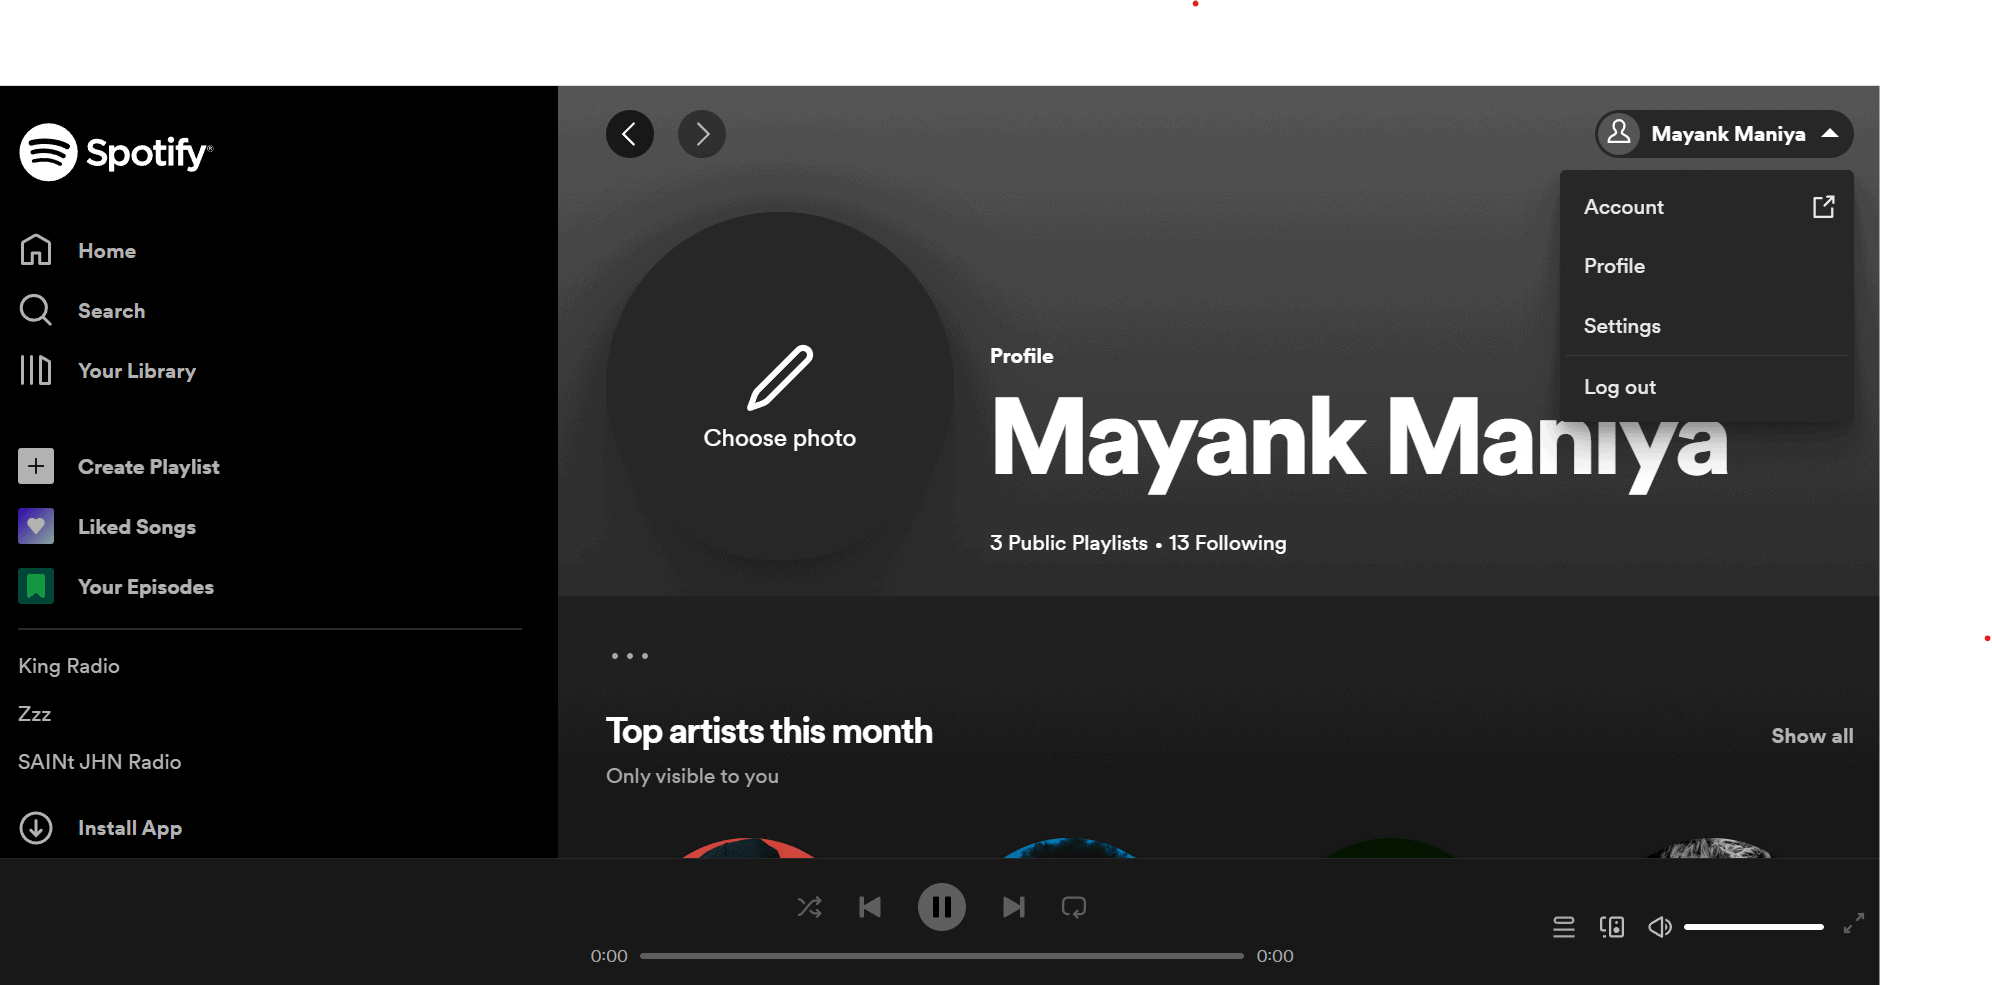This screenshot has width=1992, height=985.
Task: Enter full screen with the expand icon
Action: [x=1853, y=923]
